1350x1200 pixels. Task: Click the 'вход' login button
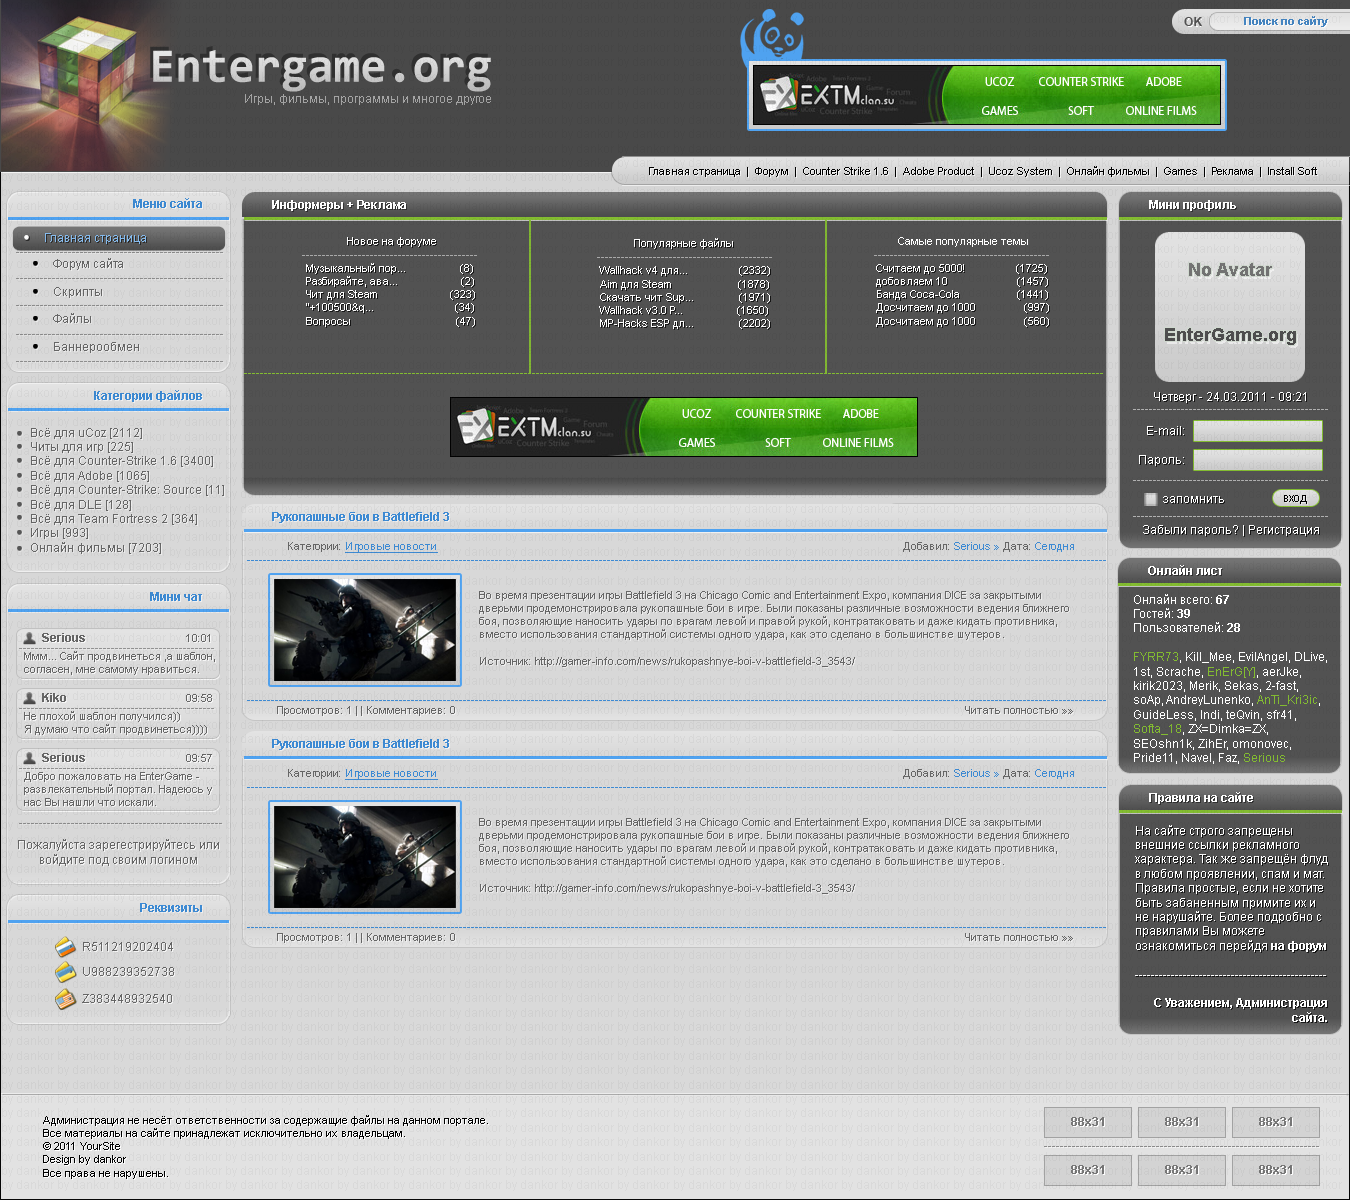click(x=1295, y=498)
